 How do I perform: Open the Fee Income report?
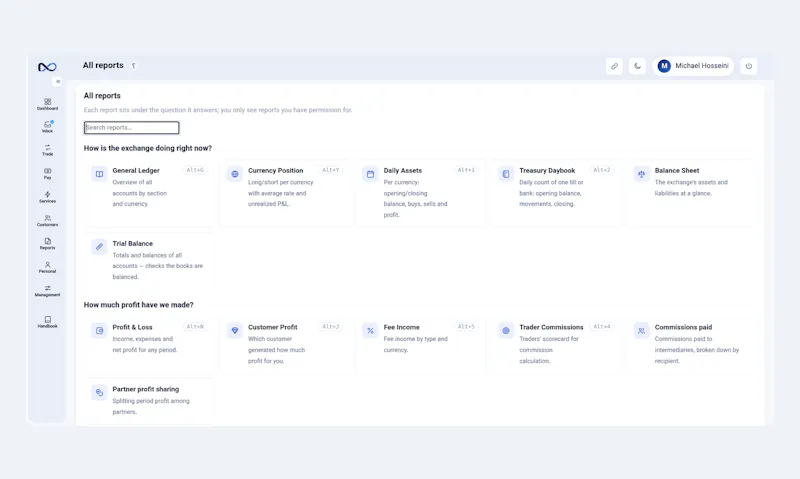pyautogui.click(x=421, y=345)
